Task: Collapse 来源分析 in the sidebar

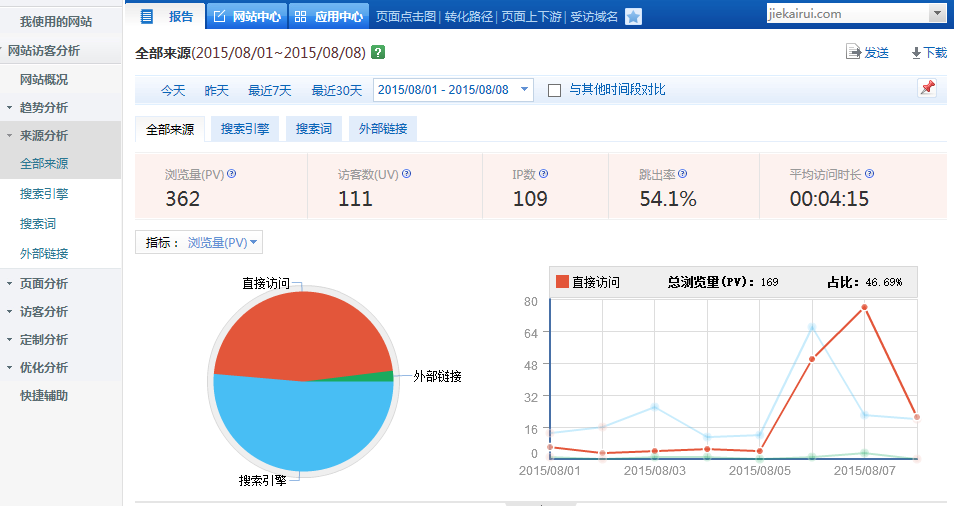Action: (9, 136)
